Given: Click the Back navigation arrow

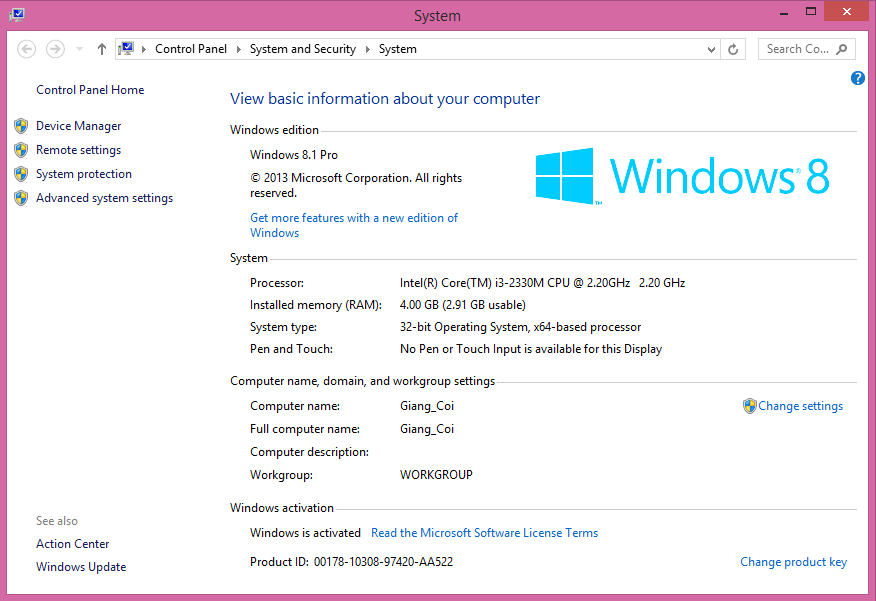Looking at the screenshot, I should (x=26, y=48).
